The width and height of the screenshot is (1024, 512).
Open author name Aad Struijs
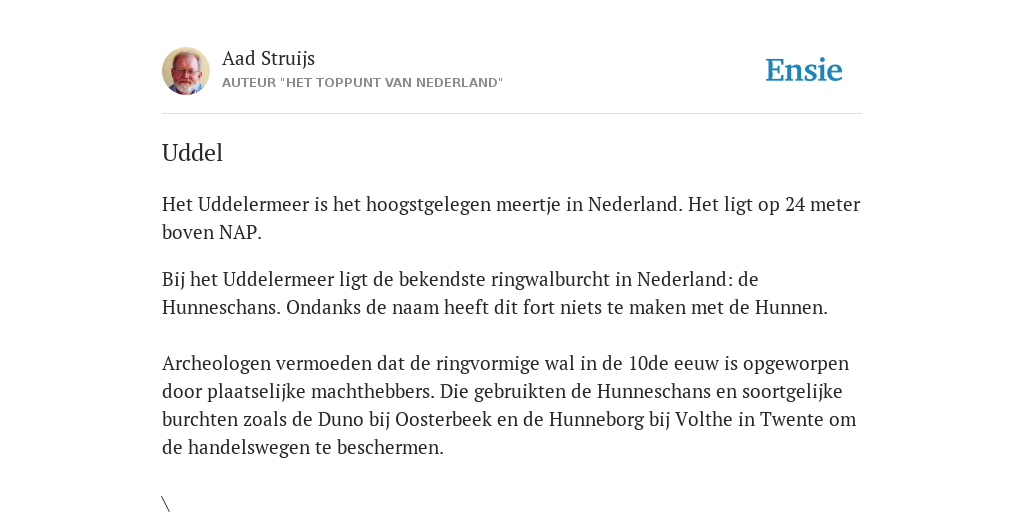click(268, 59)
